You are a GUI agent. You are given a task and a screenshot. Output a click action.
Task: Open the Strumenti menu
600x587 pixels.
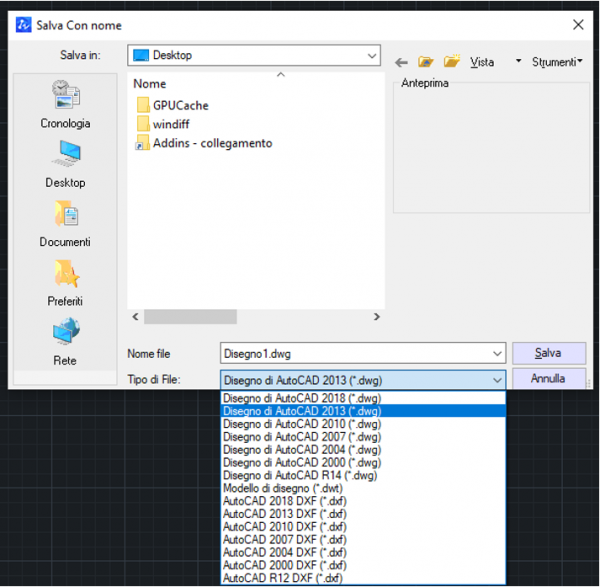tap(557, 62)
